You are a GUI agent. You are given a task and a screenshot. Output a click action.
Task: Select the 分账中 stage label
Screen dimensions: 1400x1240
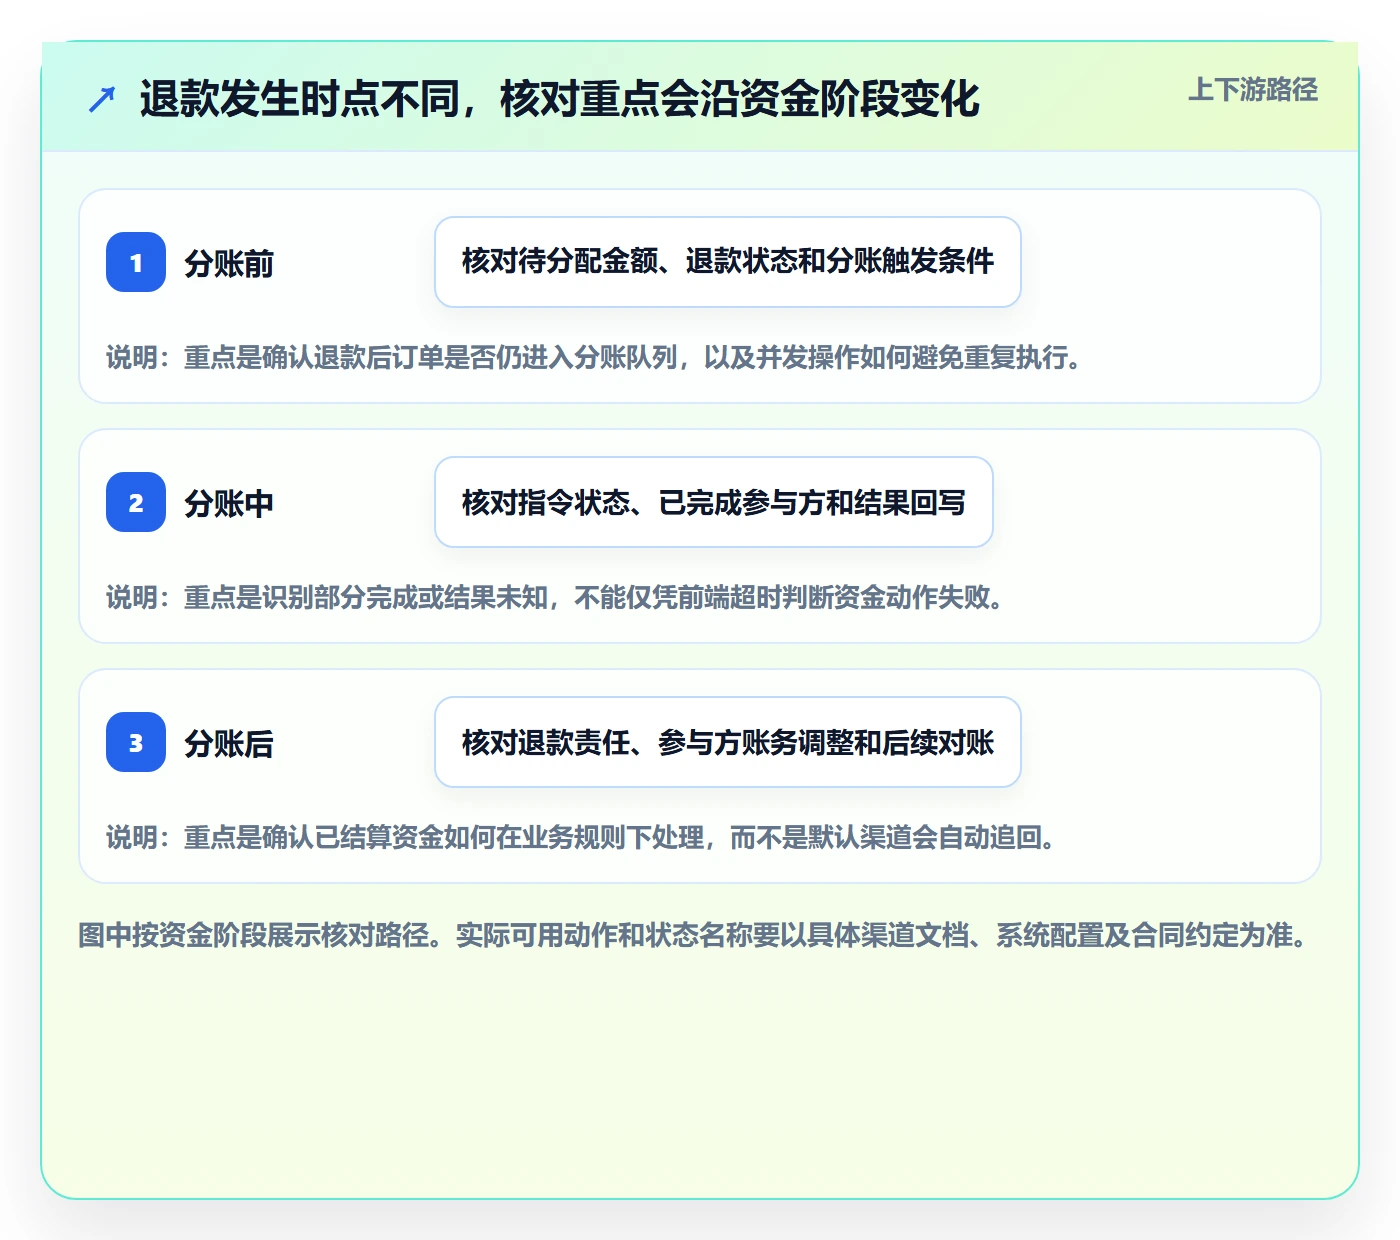229,504
